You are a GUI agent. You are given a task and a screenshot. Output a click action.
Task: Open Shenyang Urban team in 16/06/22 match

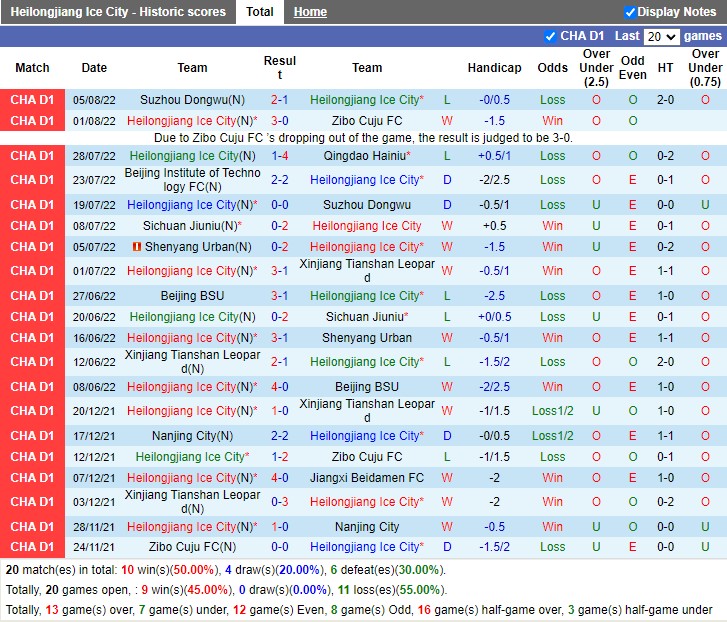(x=366, y=338)
